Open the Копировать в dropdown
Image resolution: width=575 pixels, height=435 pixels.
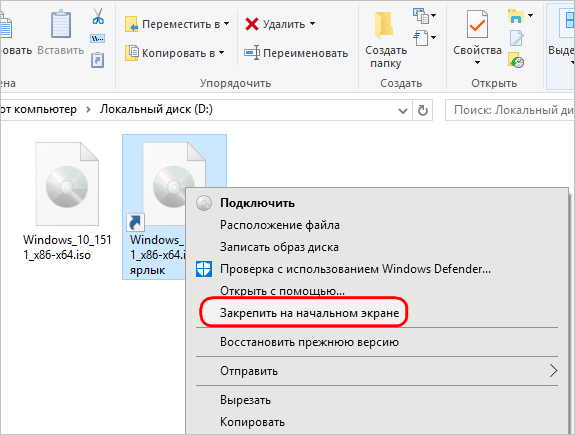(x=175, y=53)
